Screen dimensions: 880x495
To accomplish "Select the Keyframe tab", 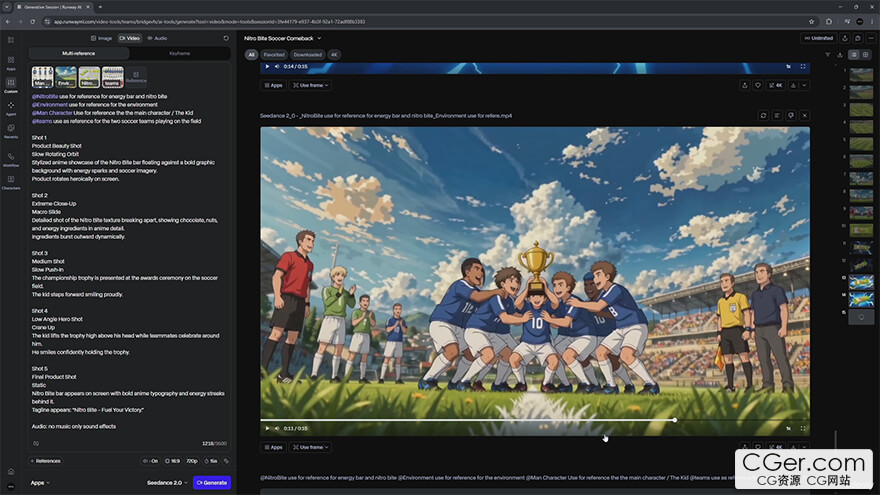I will [180, 53].
